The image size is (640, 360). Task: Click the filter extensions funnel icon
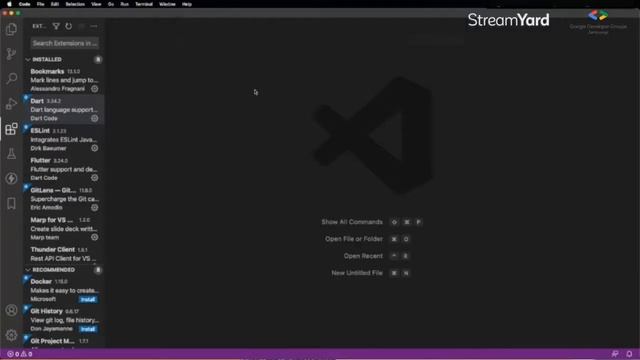tap(56, 26)
